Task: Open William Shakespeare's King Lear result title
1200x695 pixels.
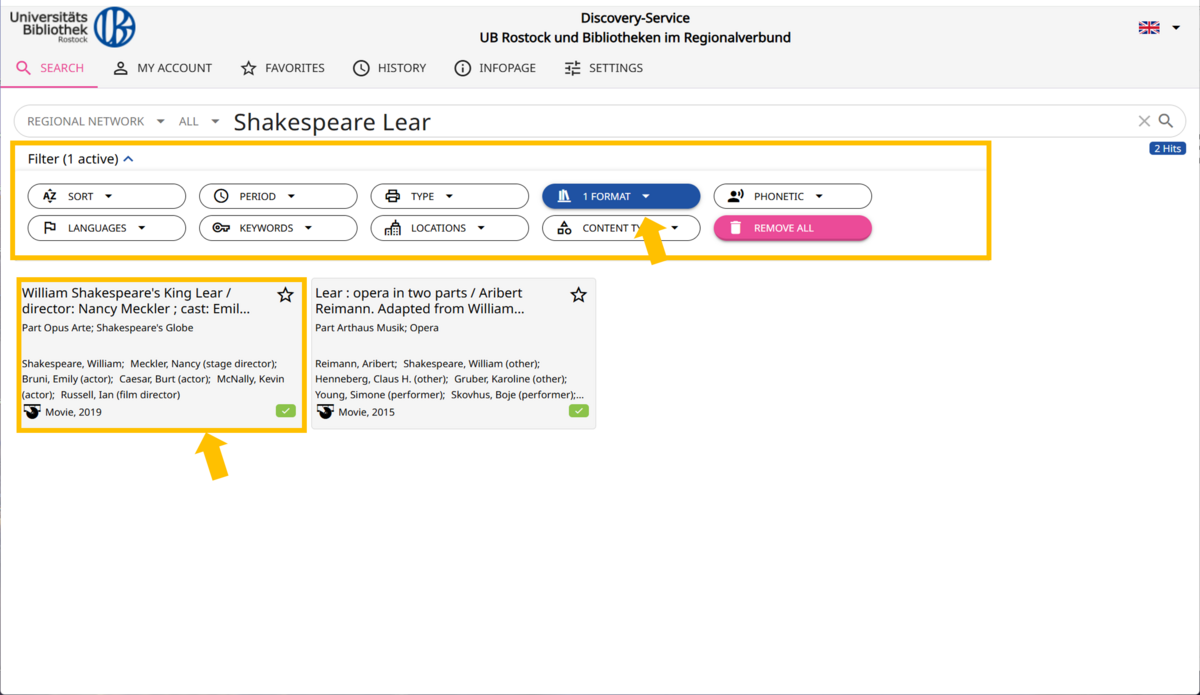Action: coord(136,301)
